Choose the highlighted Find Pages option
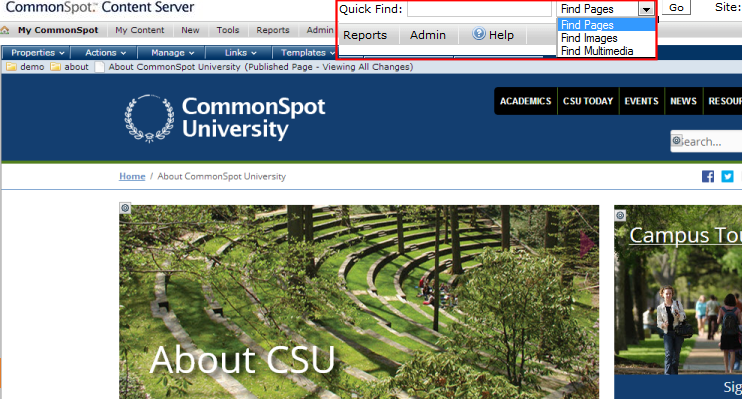The width and height of the screenshot is (742, 399). click(606, 25)
